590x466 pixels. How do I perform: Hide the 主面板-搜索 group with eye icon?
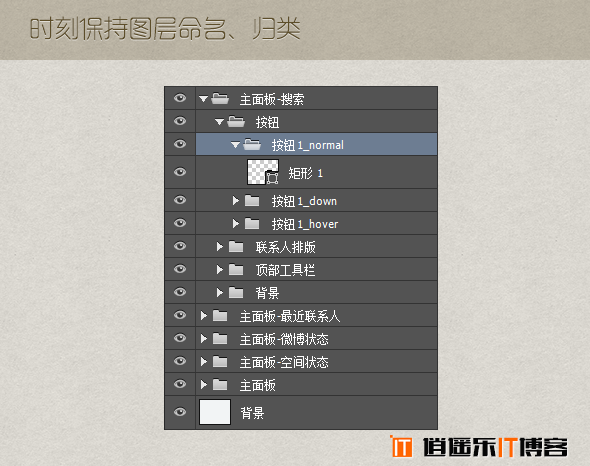[180, 98]
